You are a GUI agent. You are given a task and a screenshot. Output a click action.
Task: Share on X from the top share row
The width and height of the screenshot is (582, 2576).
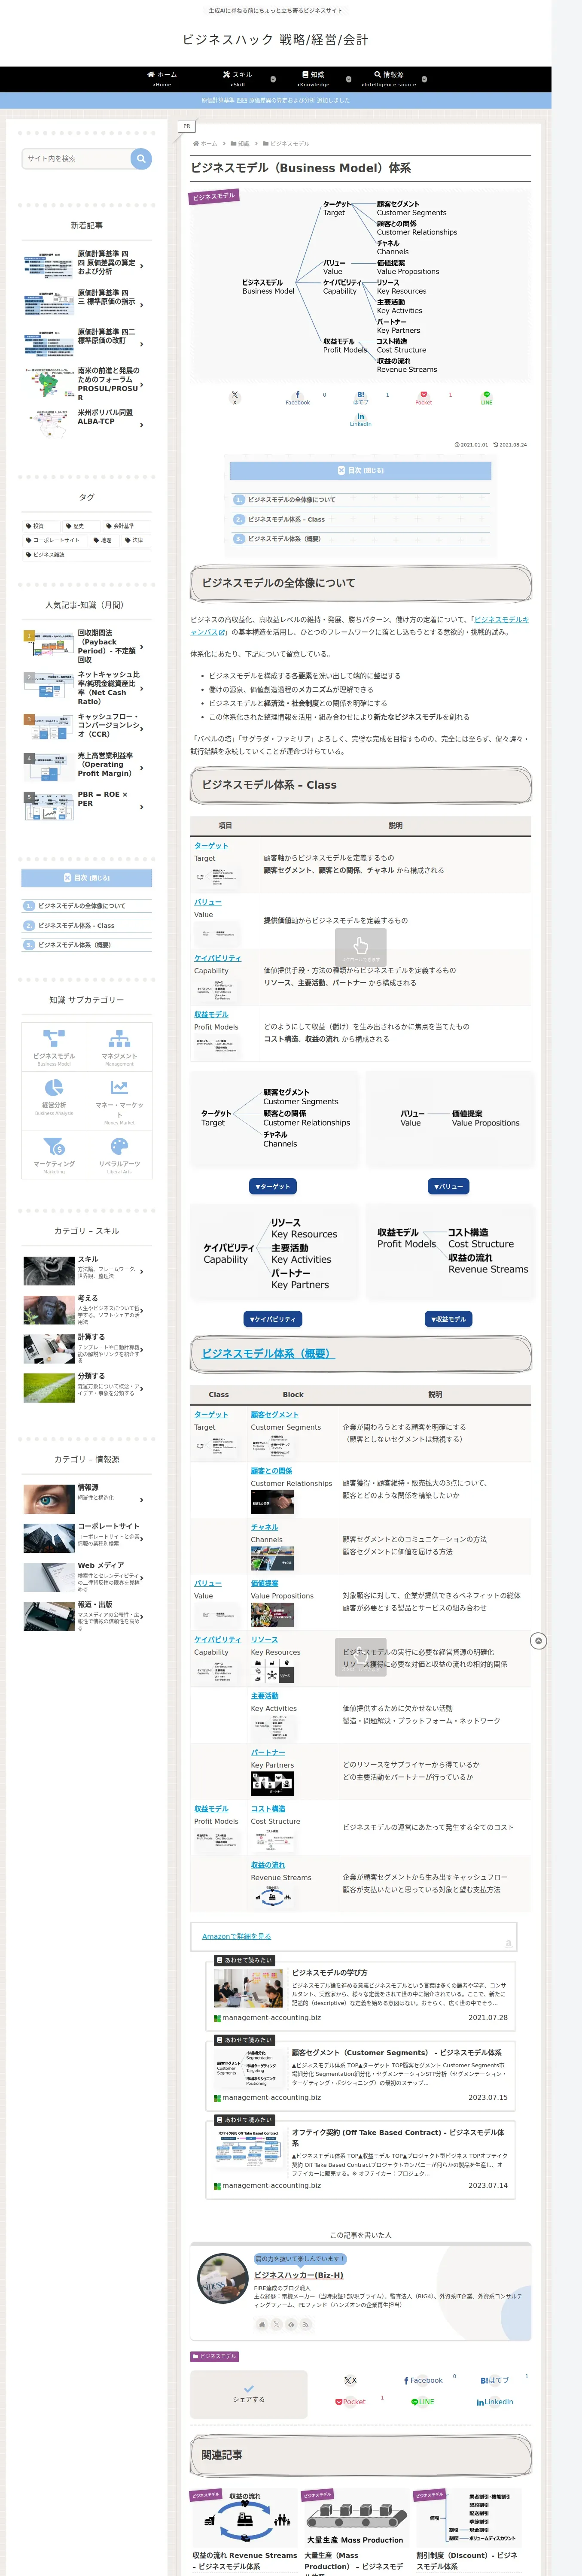pos(235,398)
